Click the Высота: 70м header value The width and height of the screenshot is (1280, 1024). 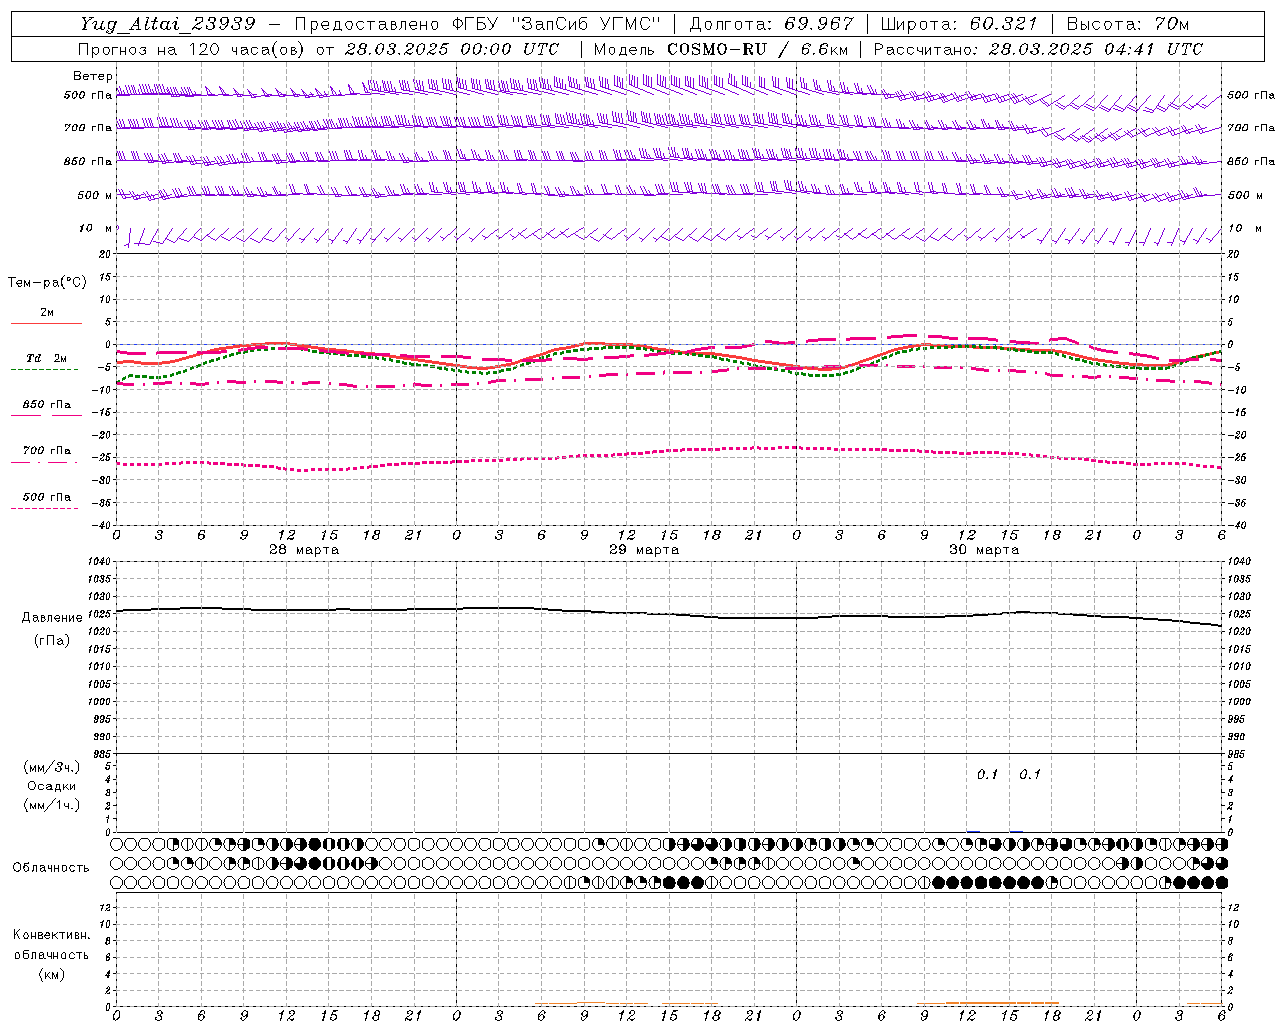pos(1128,24)
